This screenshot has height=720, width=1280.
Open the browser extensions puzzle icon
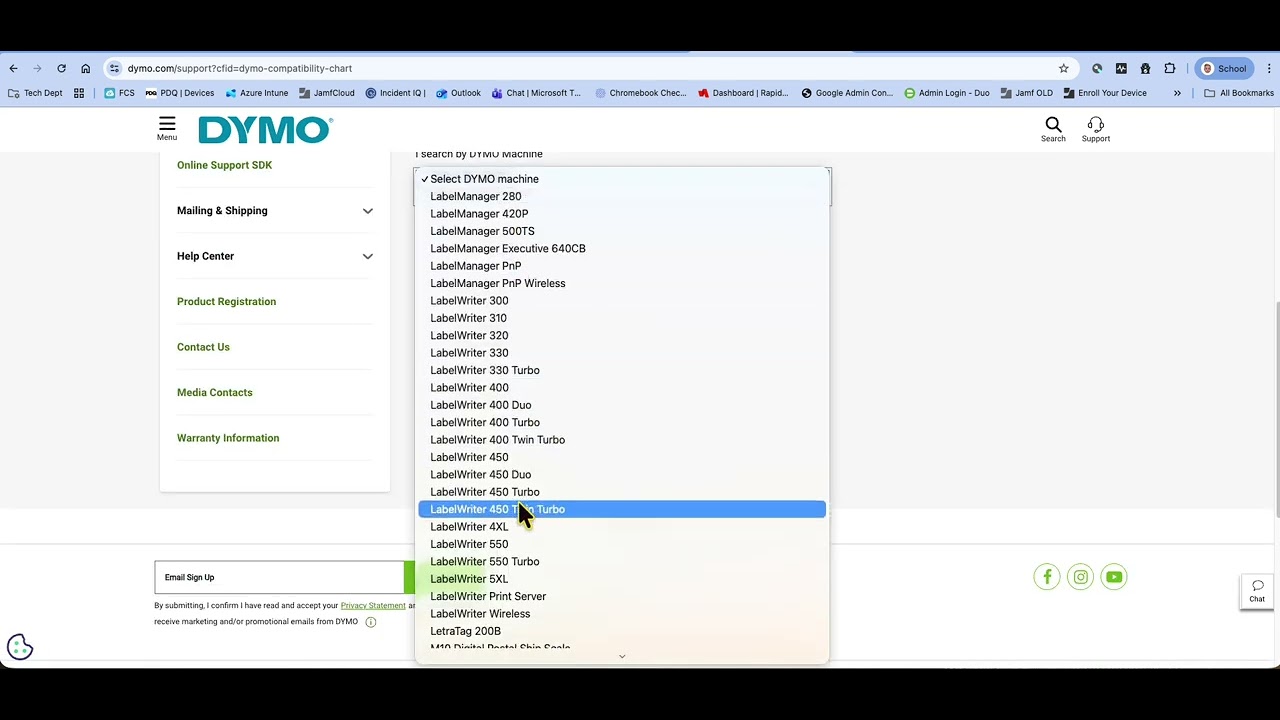[x=1170, y=68]
